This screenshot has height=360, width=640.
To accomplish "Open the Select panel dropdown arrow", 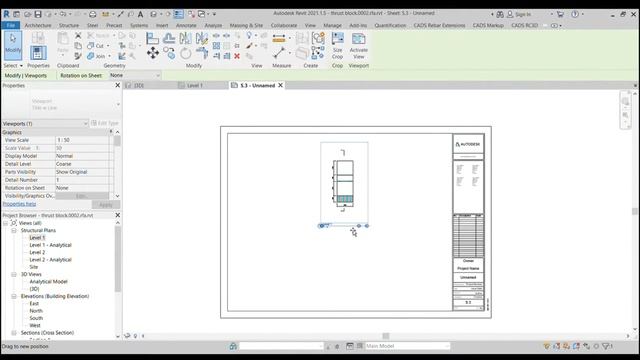I will [x=21, y=66].
